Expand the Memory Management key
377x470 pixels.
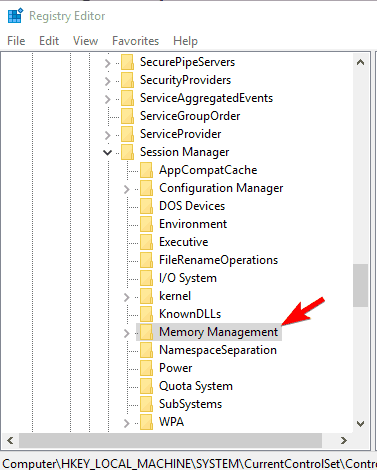pyautogui.click(x=126, y=333)
